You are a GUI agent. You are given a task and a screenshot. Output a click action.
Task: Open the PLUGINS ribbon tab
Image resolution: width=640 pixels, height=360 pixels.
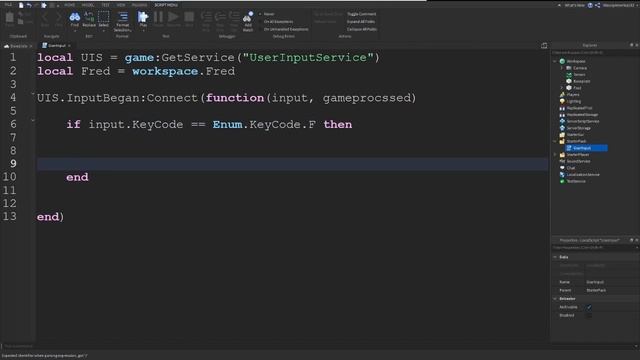(140, 5)
